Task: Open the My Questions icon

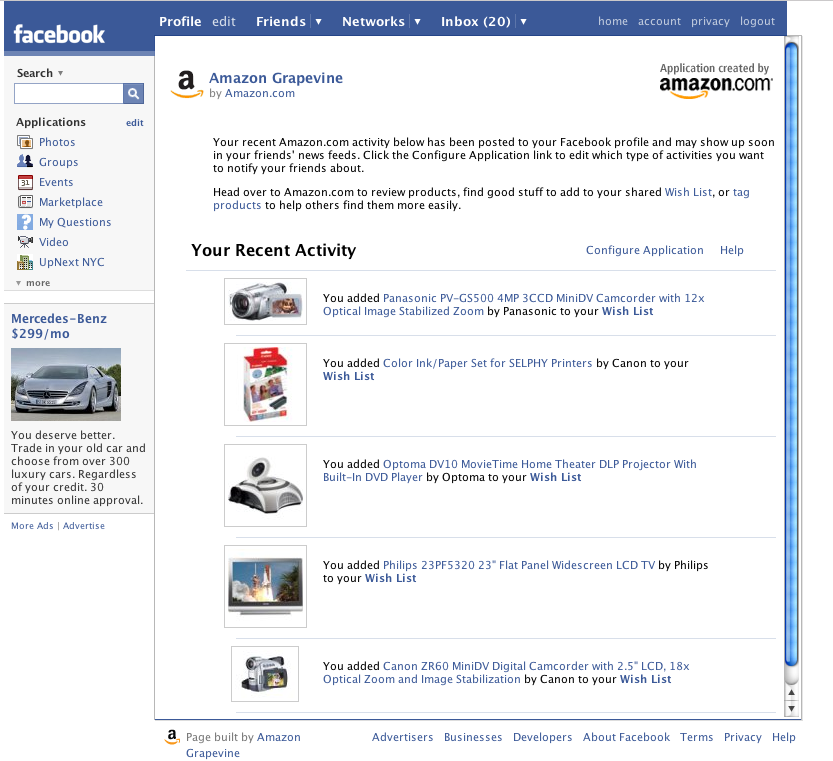Action: (25, 222)
